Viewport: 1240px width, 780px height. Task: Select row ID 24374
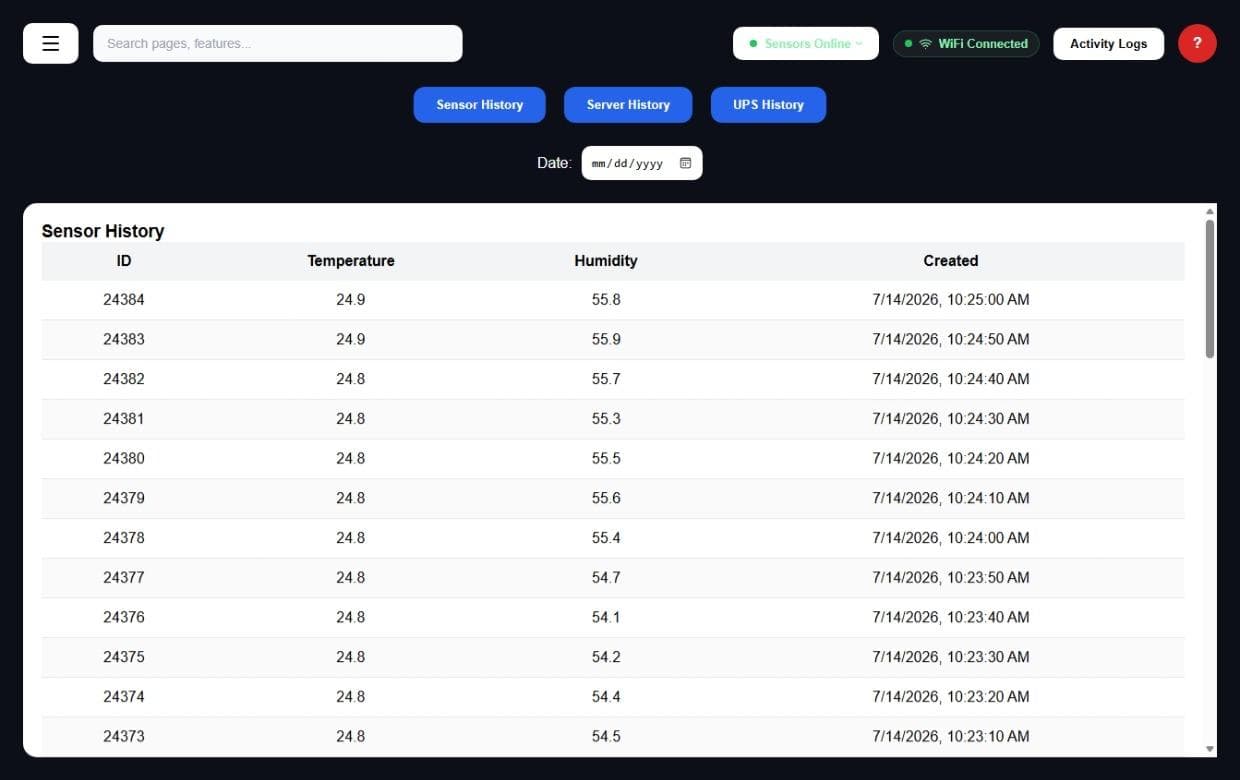pyautogui.click(x=613, y=697)
